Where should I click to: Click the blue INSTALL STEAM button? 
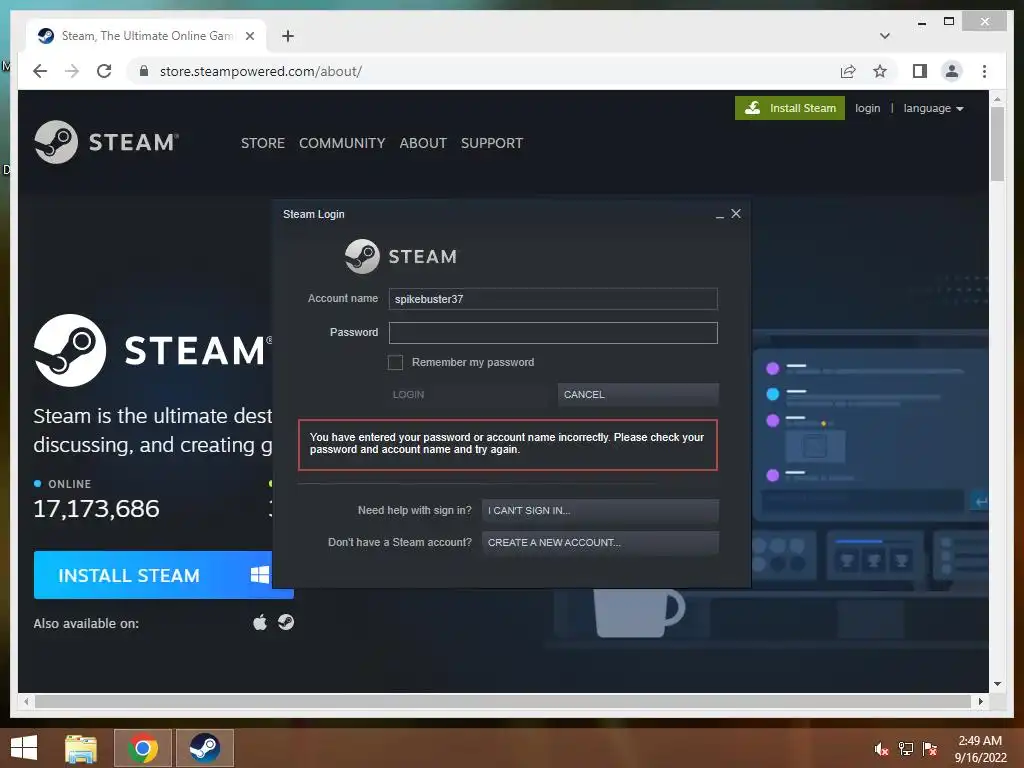pos(163,575)
